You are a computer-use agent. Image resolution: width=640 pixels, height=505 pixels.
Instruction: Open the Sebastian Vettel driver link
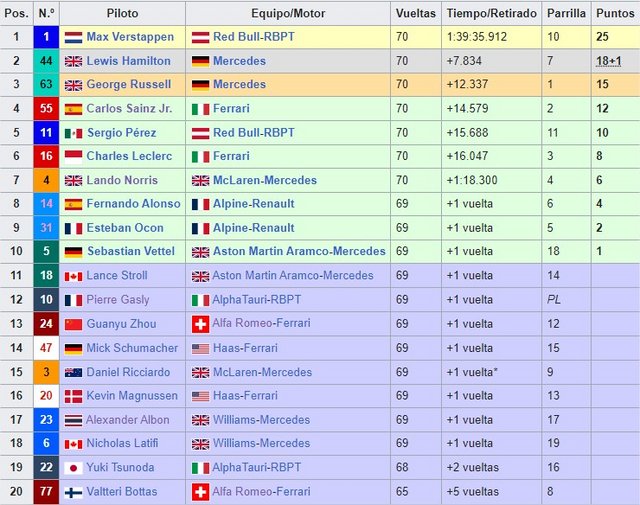(131, 251)
